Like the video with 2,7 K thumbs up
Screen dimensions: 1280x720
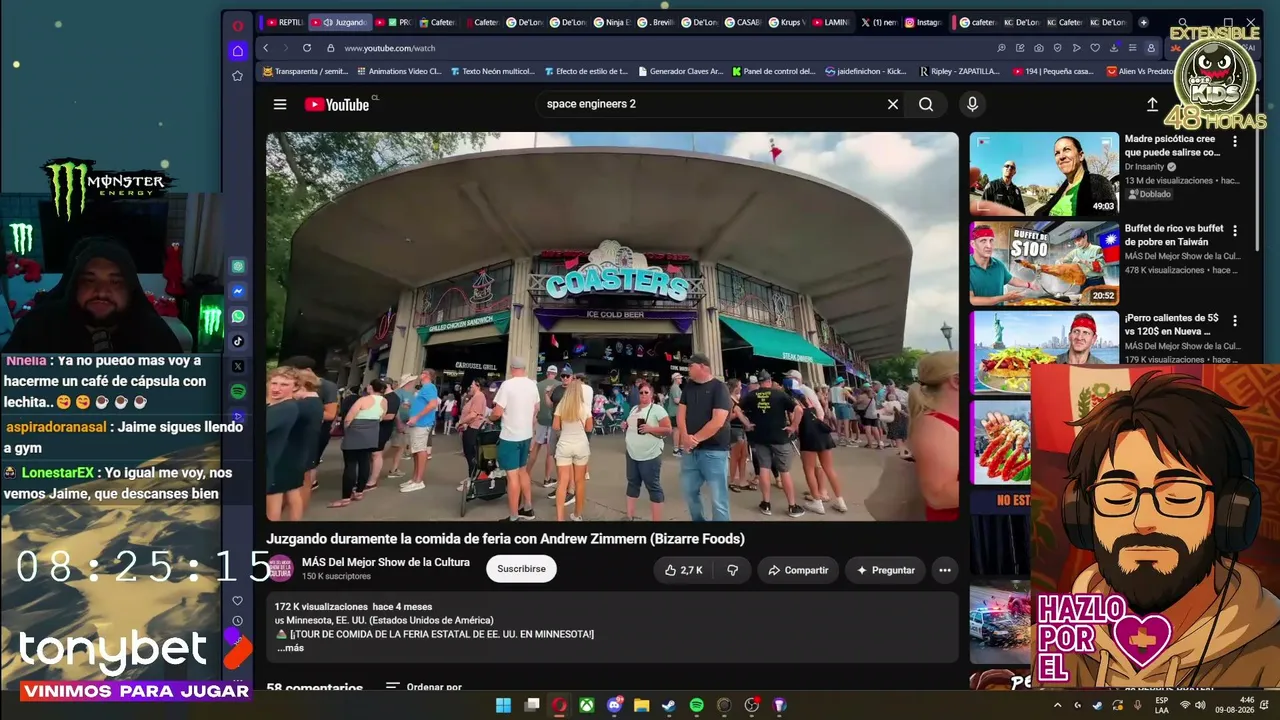click(x=684, y=570)
